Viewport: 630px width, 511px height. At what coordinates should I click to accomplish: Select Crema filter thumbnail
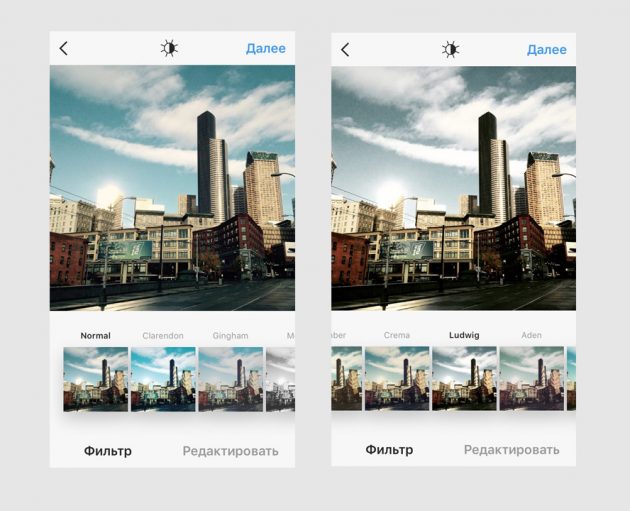[397, 378]
